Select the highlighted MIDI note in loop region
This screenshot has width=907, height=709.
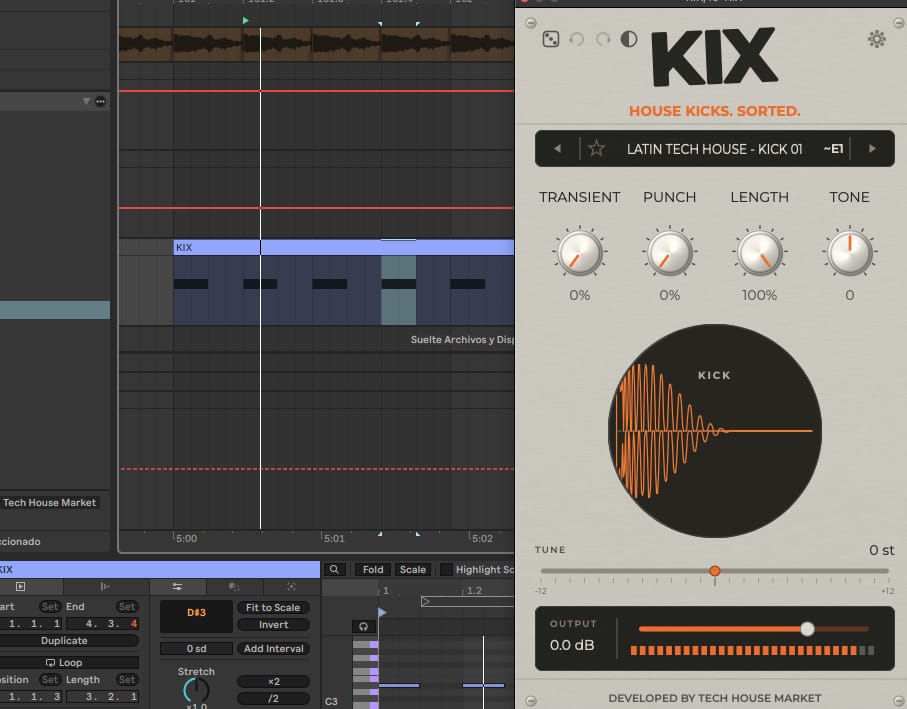[399, 284]
